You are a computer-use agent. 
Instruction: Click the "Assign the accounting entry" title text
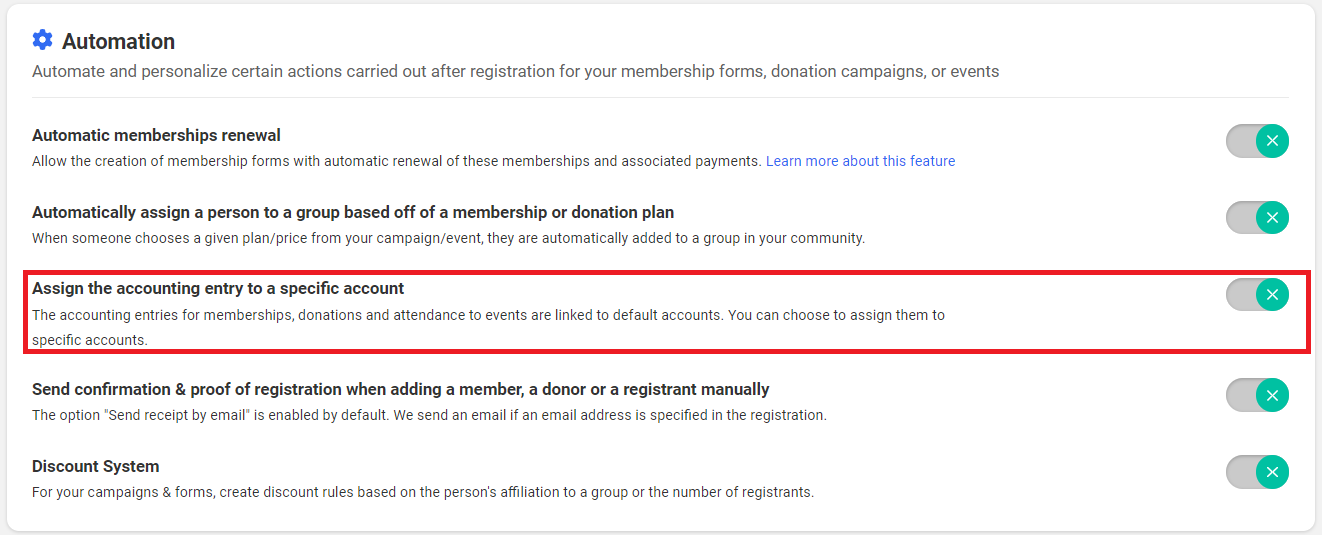tap(218, 288)
